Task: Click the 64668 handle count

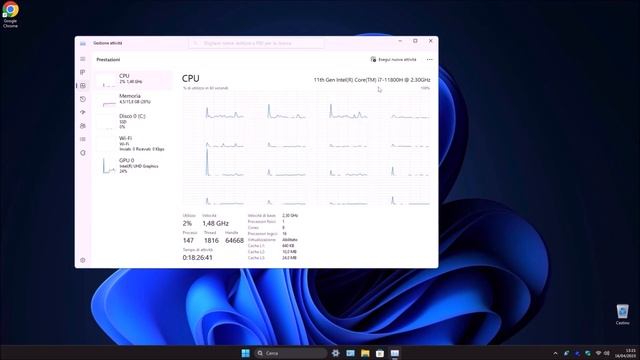Action: 234,240
